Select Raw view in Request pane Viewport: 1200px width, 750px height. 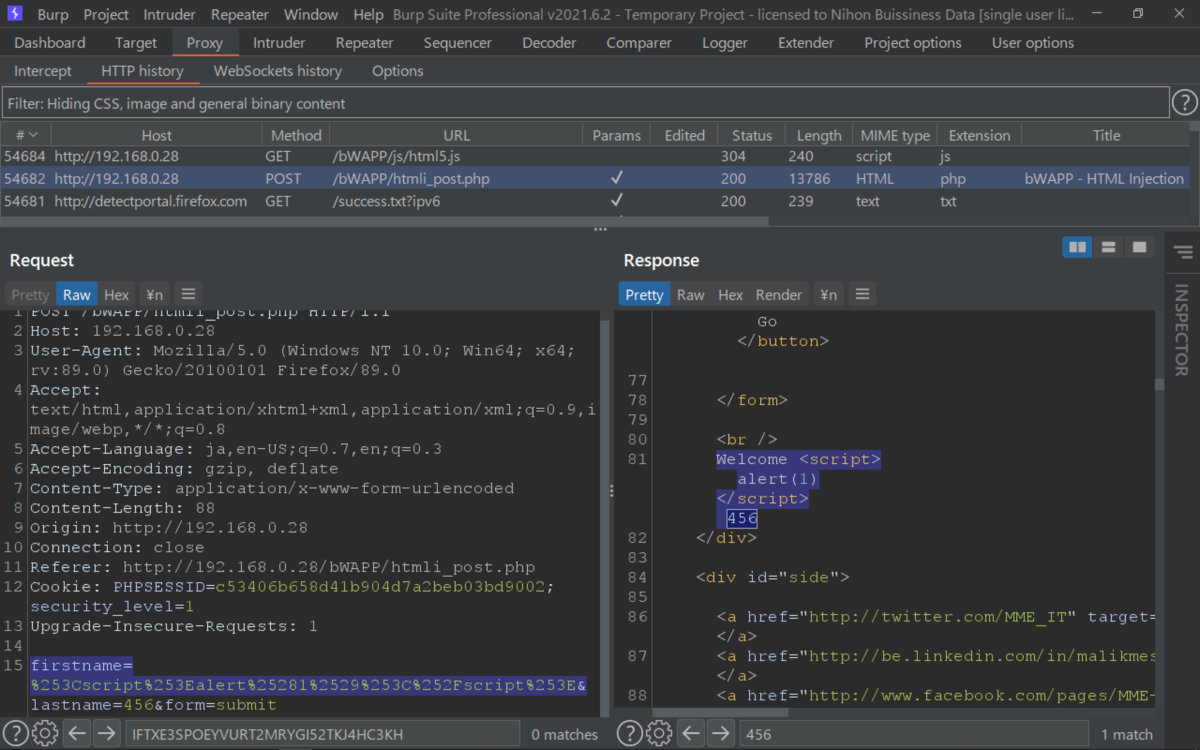(x=77, y=294)
